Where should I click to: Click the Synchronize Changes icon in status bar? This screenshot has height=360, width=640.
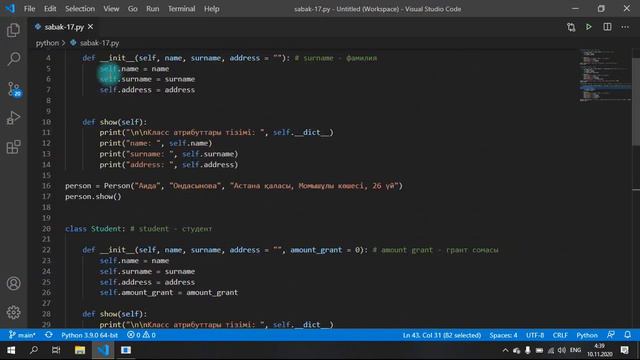point(49,335)
